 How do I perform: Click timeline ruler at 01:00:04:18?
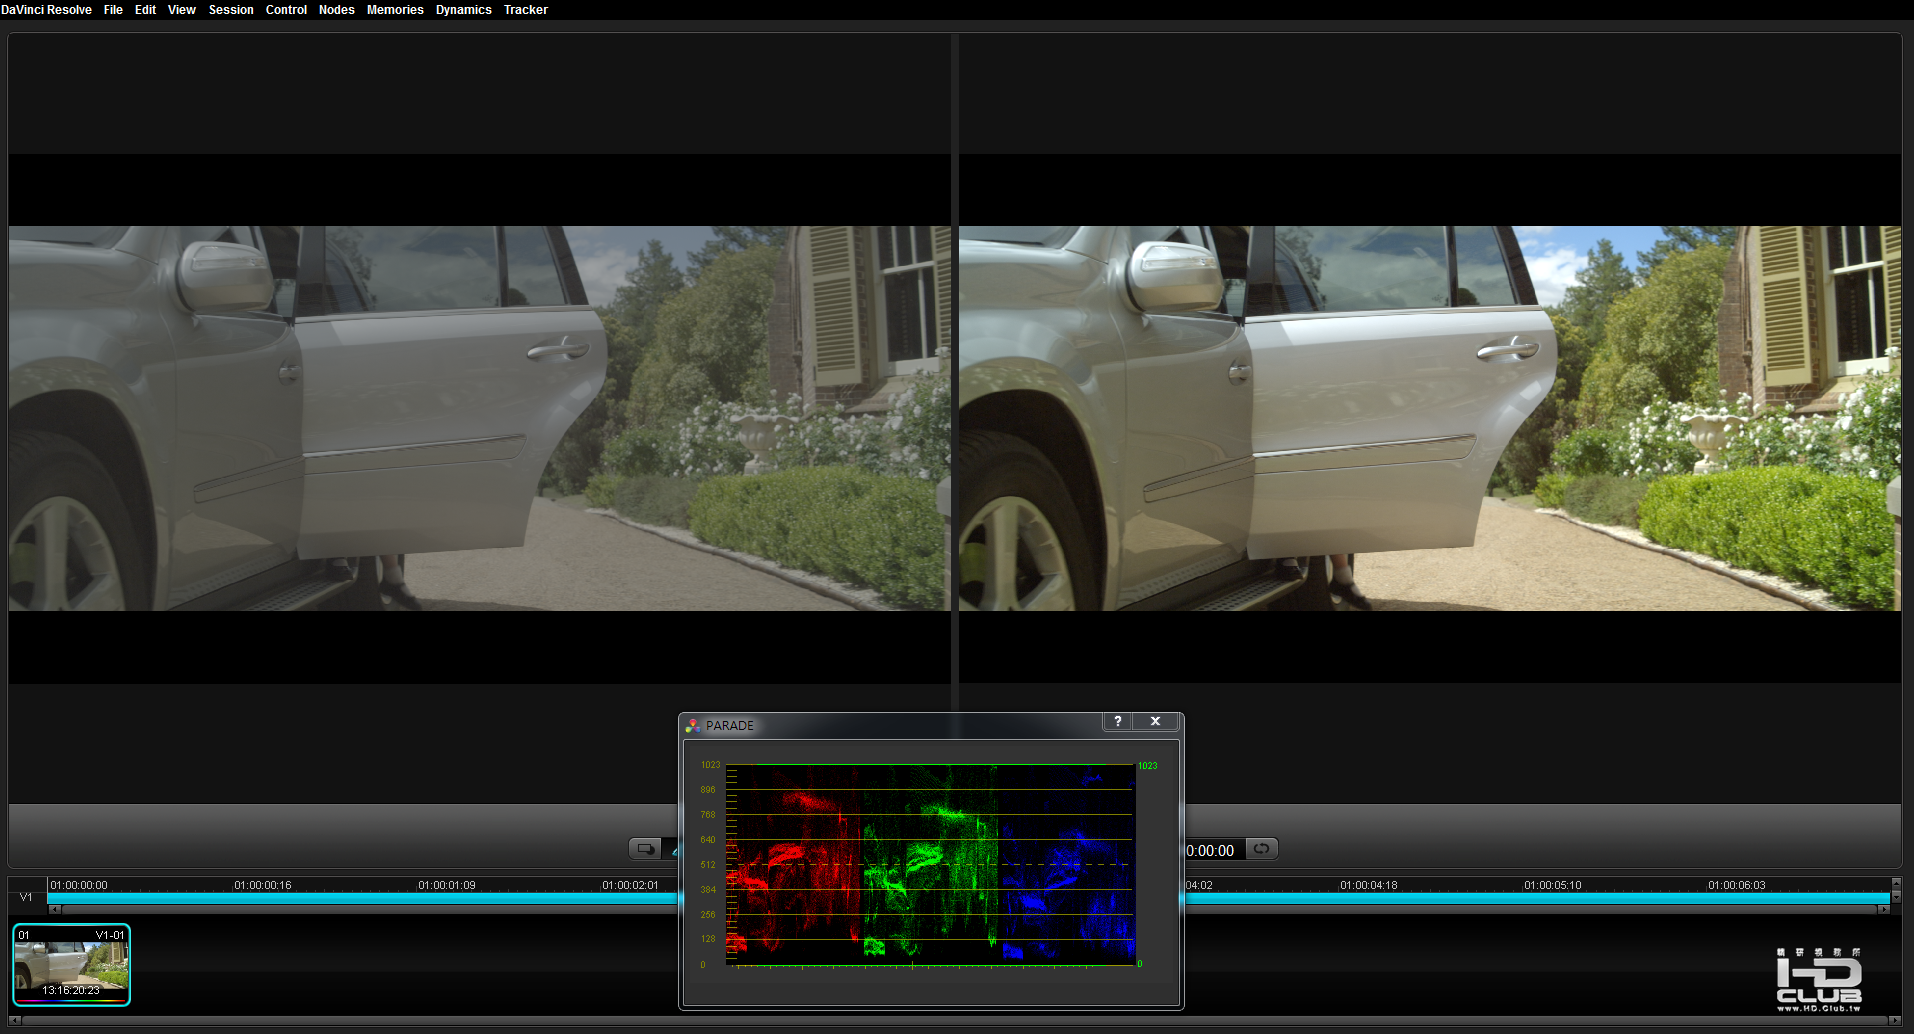(1369, 885)
